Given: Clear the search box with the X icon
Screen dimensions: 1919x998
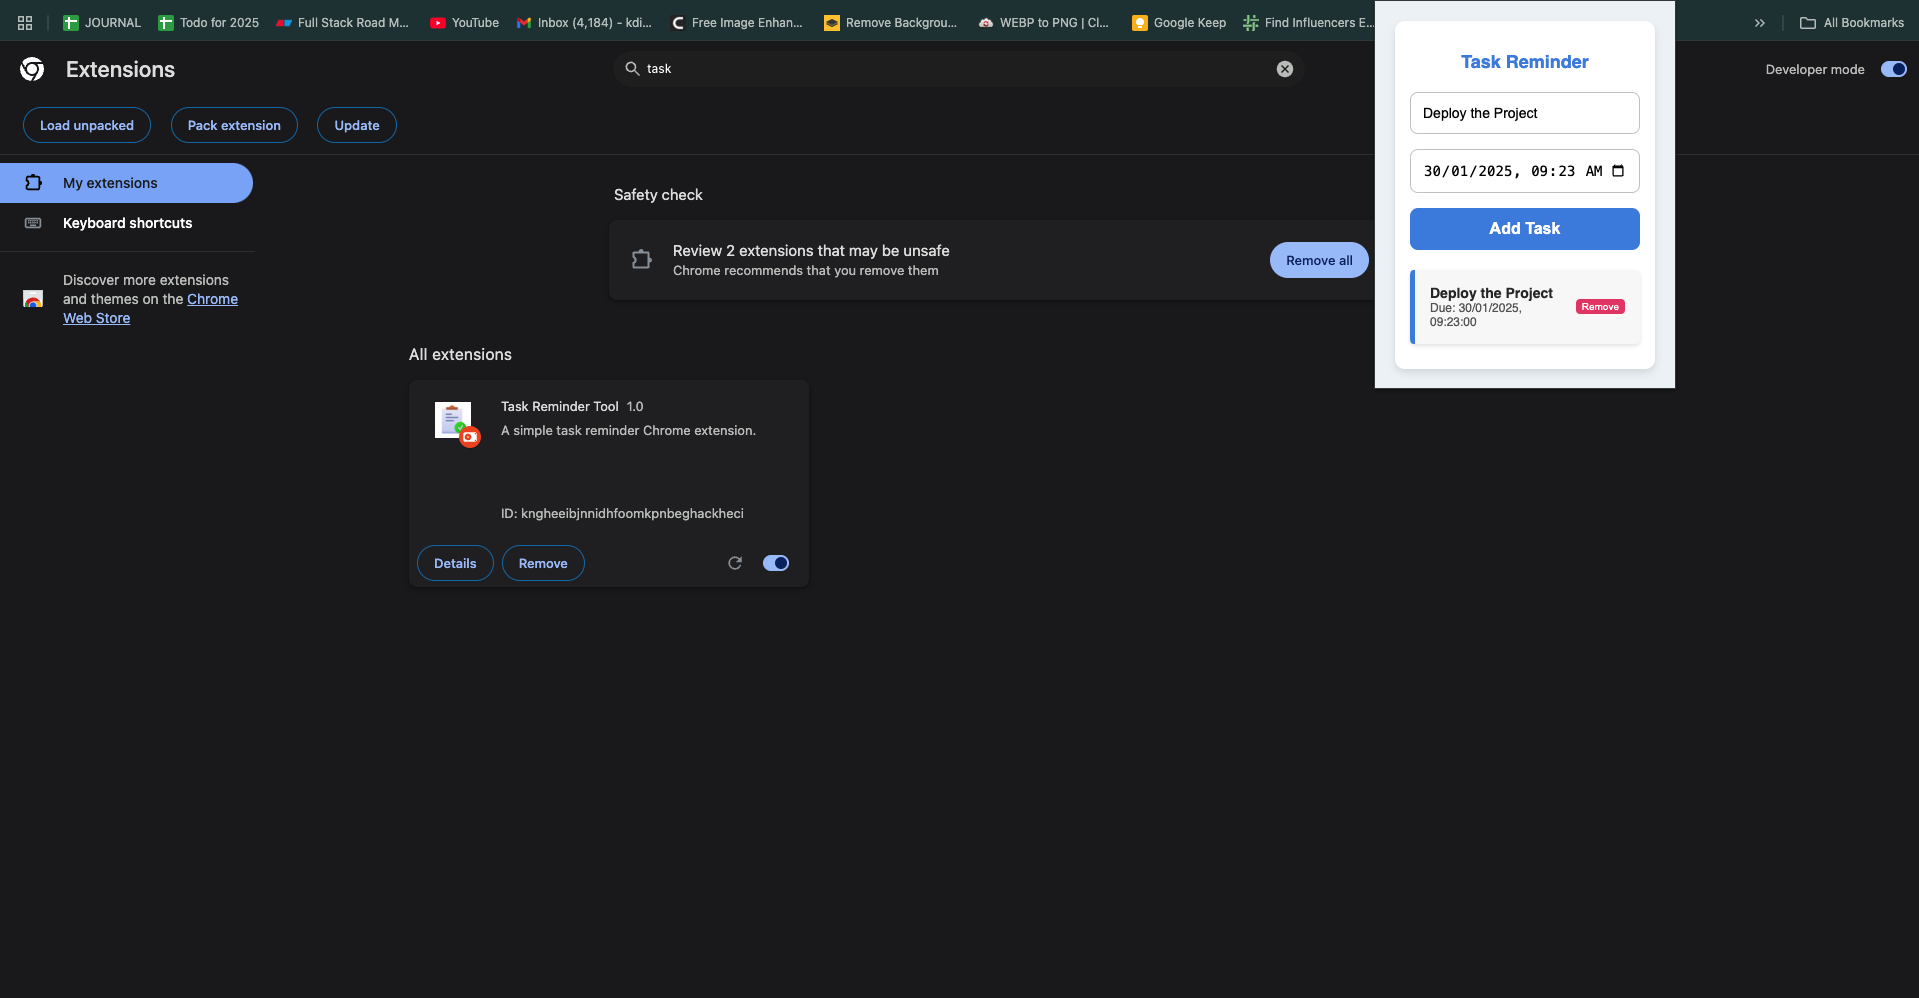Looking at the screenshot, I should click(1284, 69).
